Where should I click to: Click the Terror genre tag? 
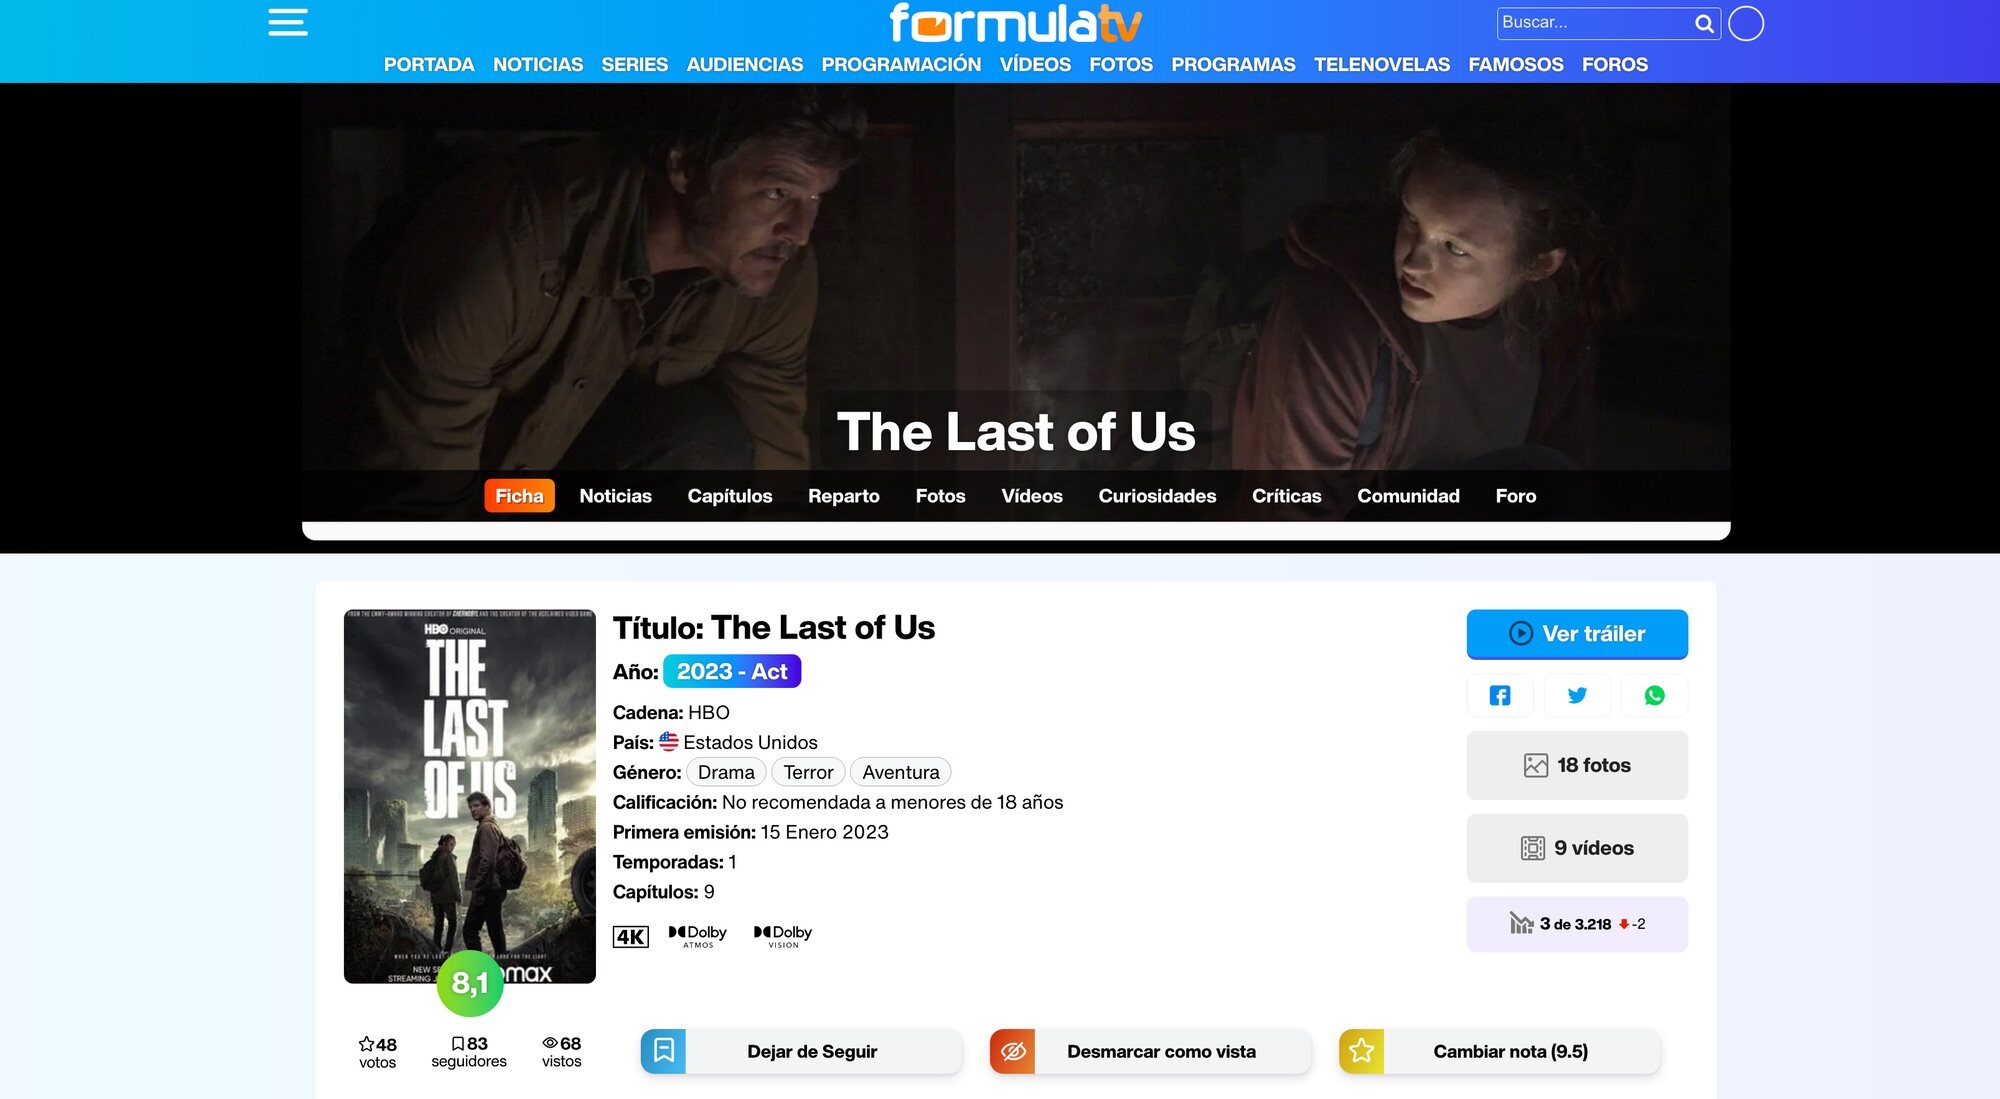[x=808, y=772]
